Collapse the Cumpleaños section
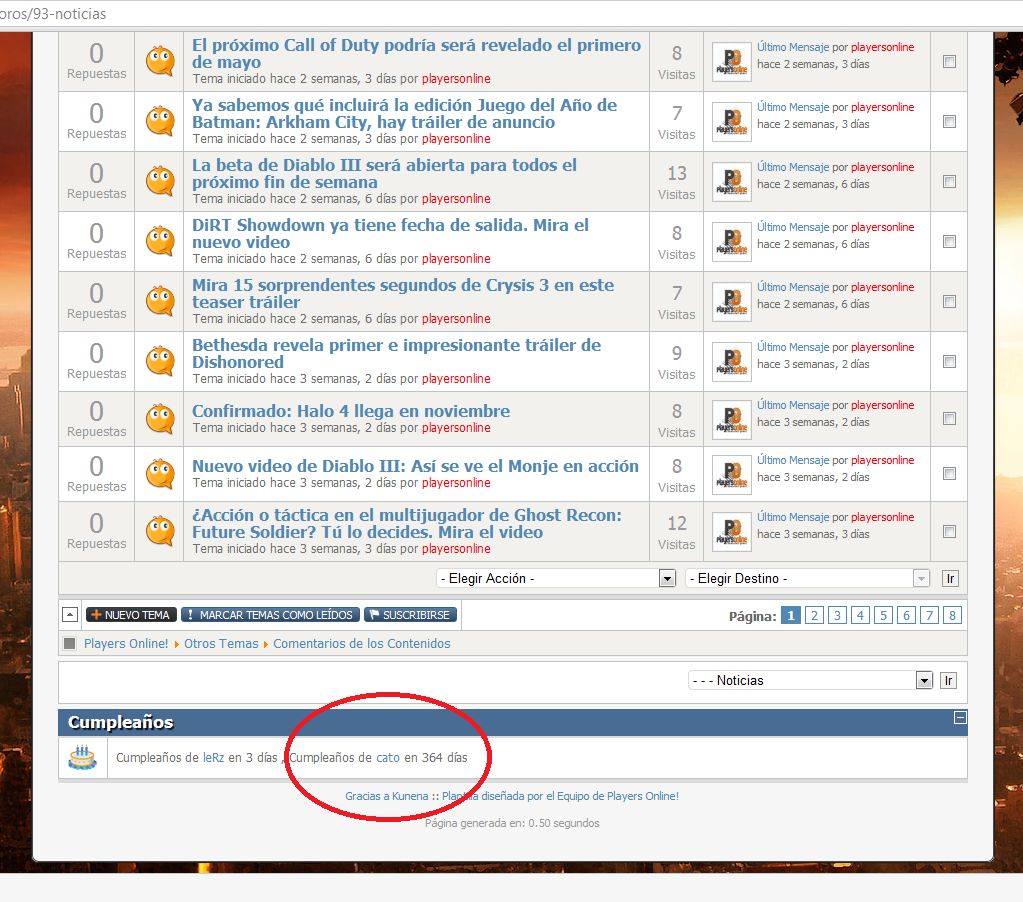This screenshot has width=1023, height=902. coord(959,718)
